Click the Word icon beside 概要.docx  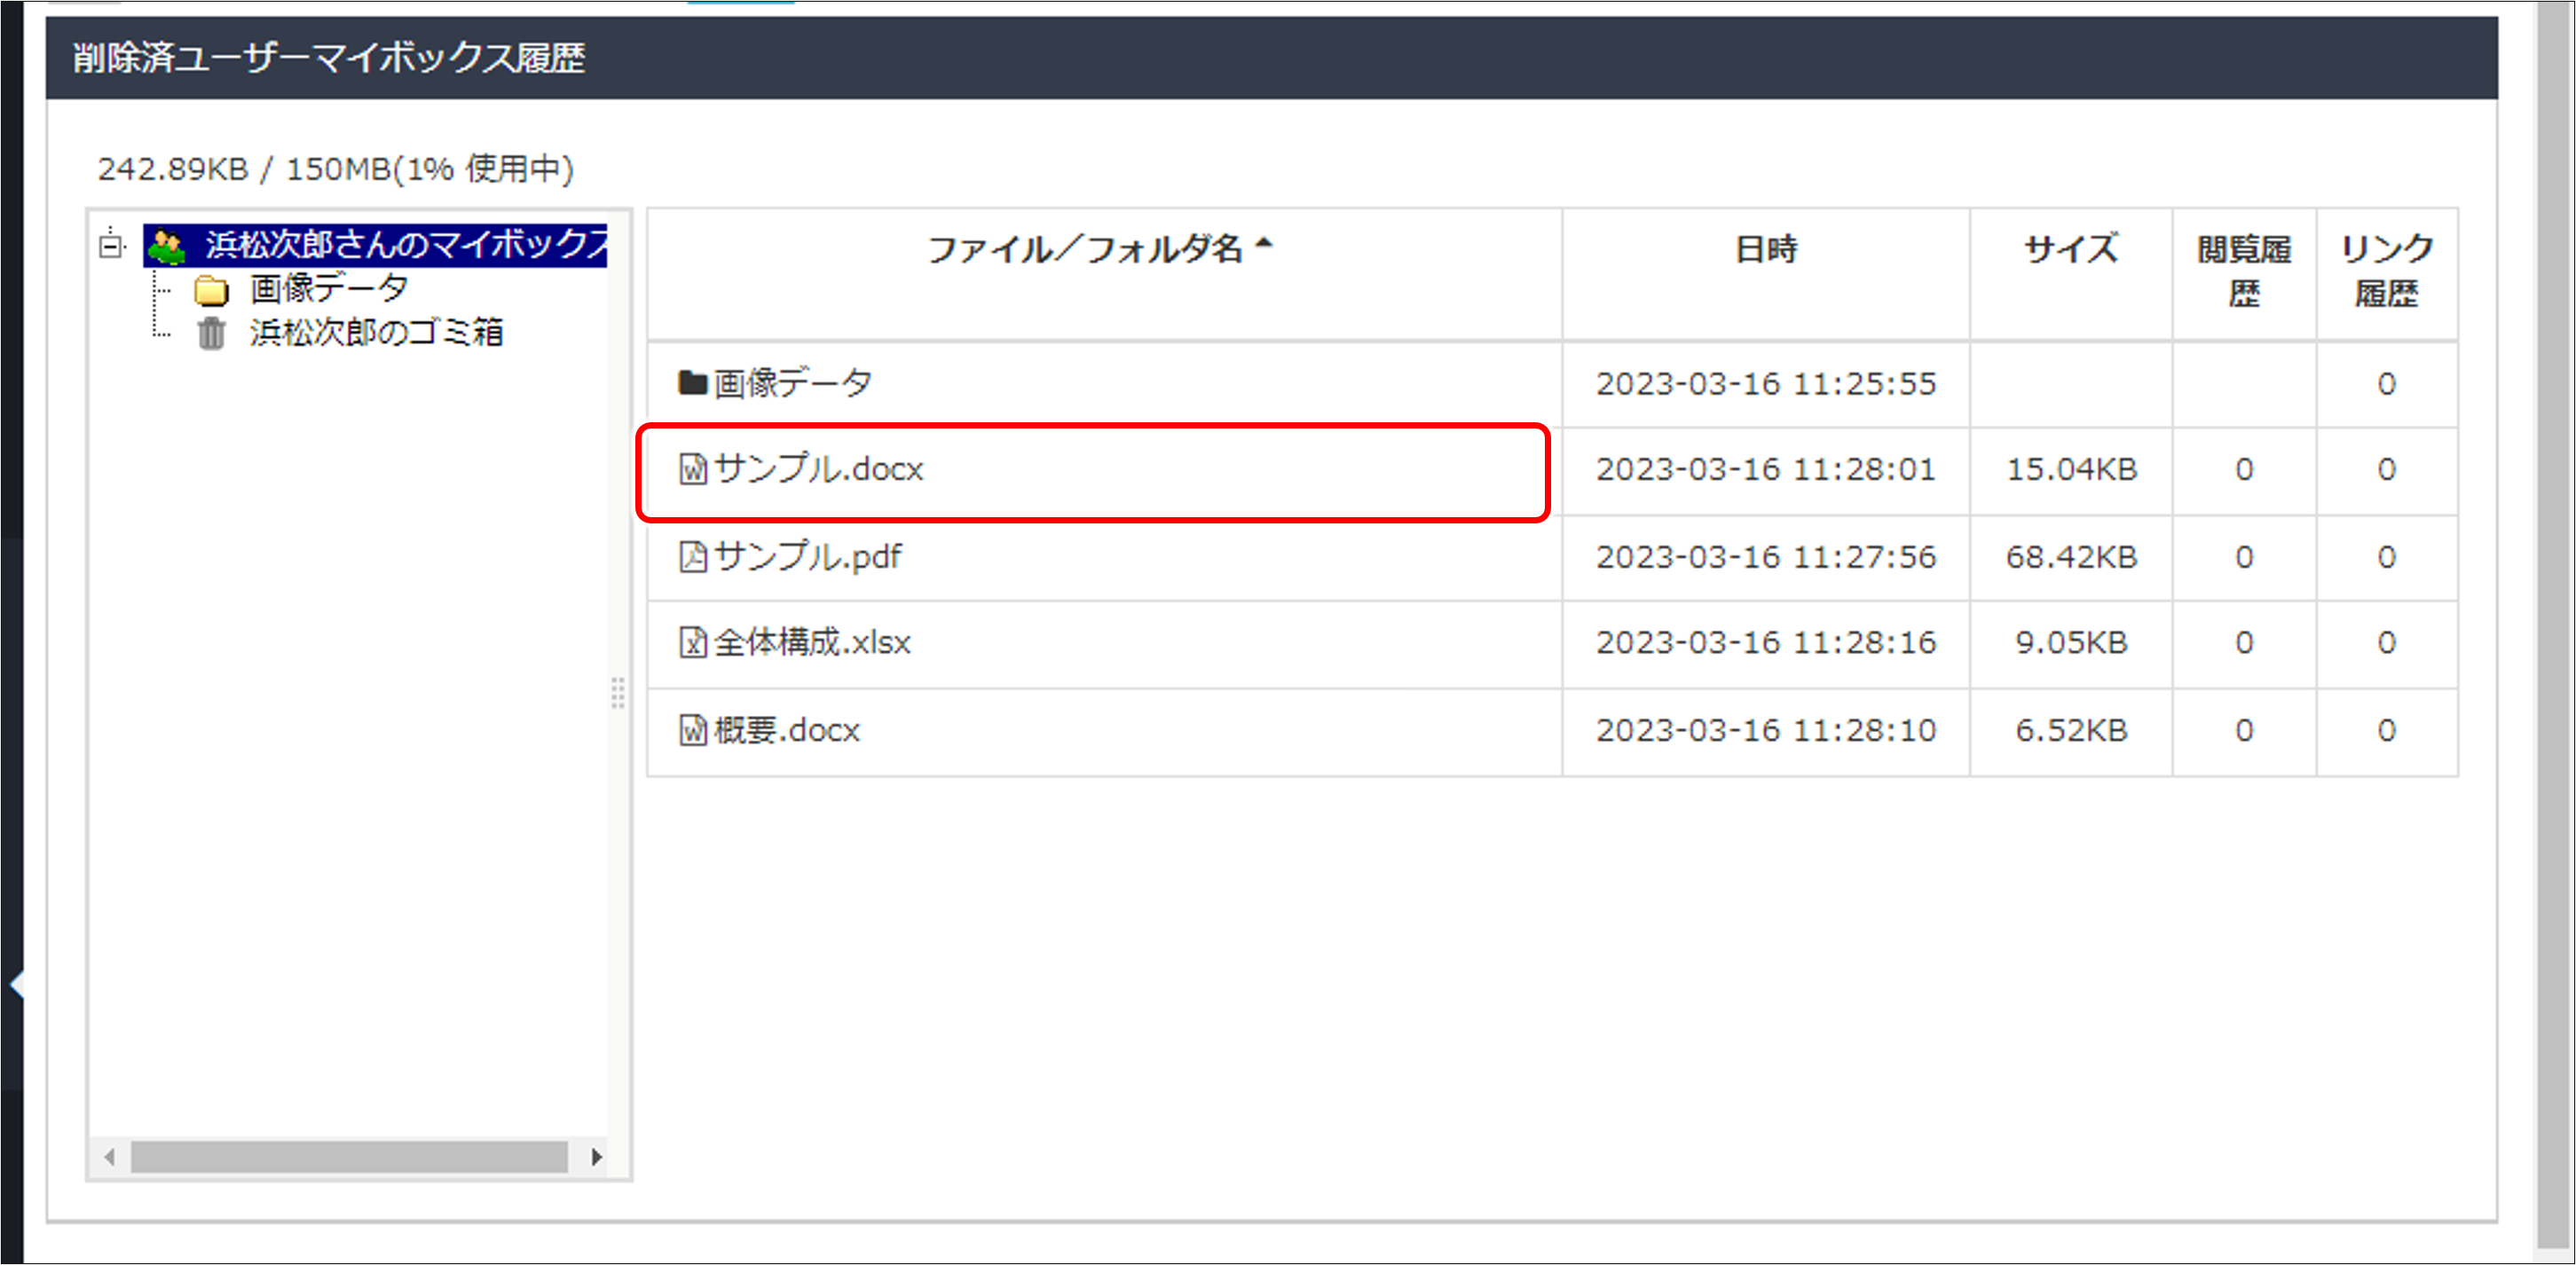[693, 730]
